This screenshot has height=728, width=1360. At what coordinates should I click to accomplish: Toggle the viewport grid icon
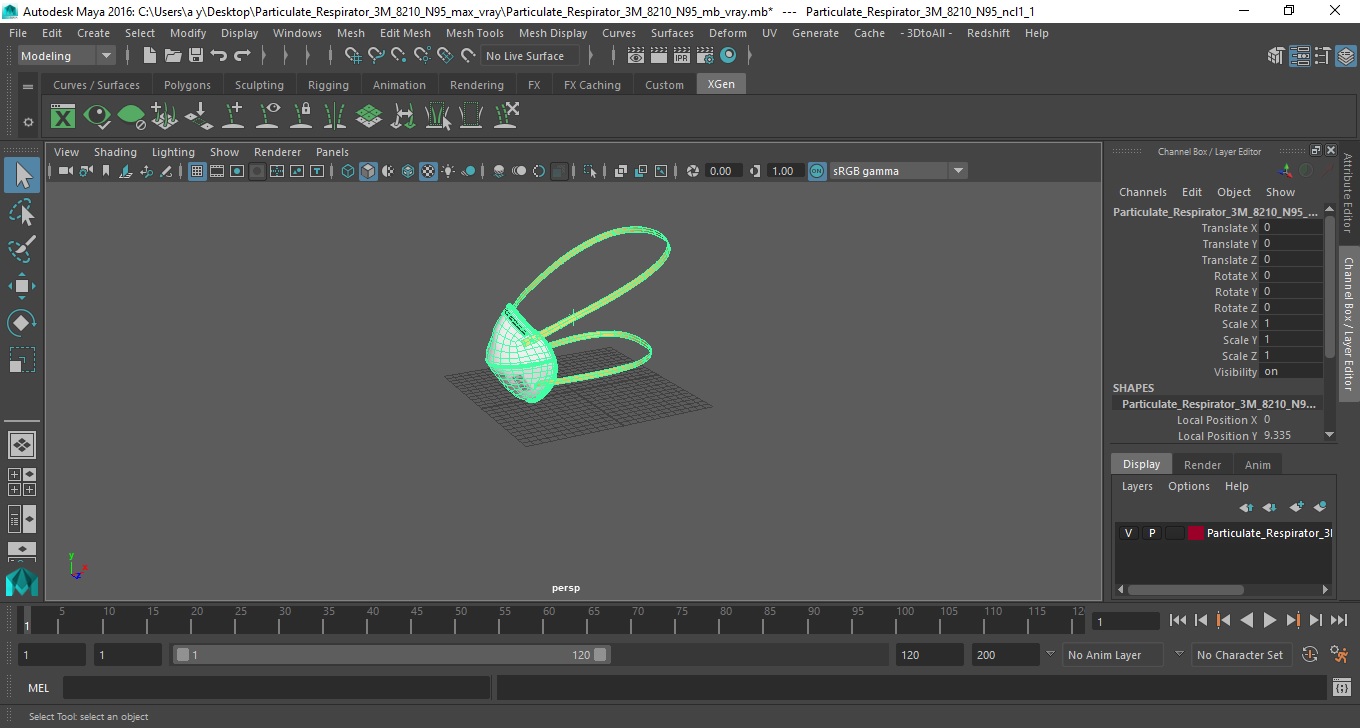[x=197, y=171]
